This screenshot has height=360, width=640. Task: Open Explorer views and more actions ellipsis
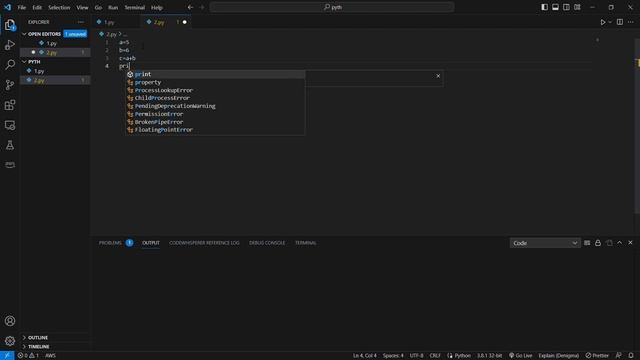81,22
